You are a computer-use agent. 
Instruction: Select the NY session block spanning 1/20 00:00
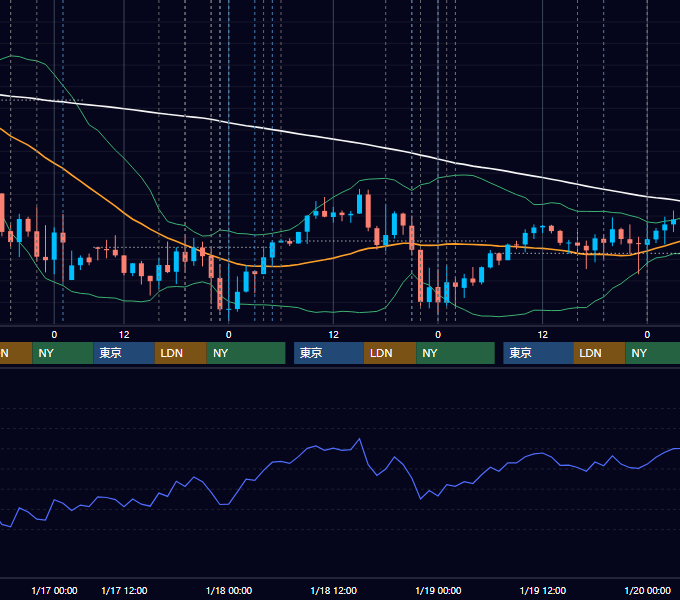pos(653,353)
